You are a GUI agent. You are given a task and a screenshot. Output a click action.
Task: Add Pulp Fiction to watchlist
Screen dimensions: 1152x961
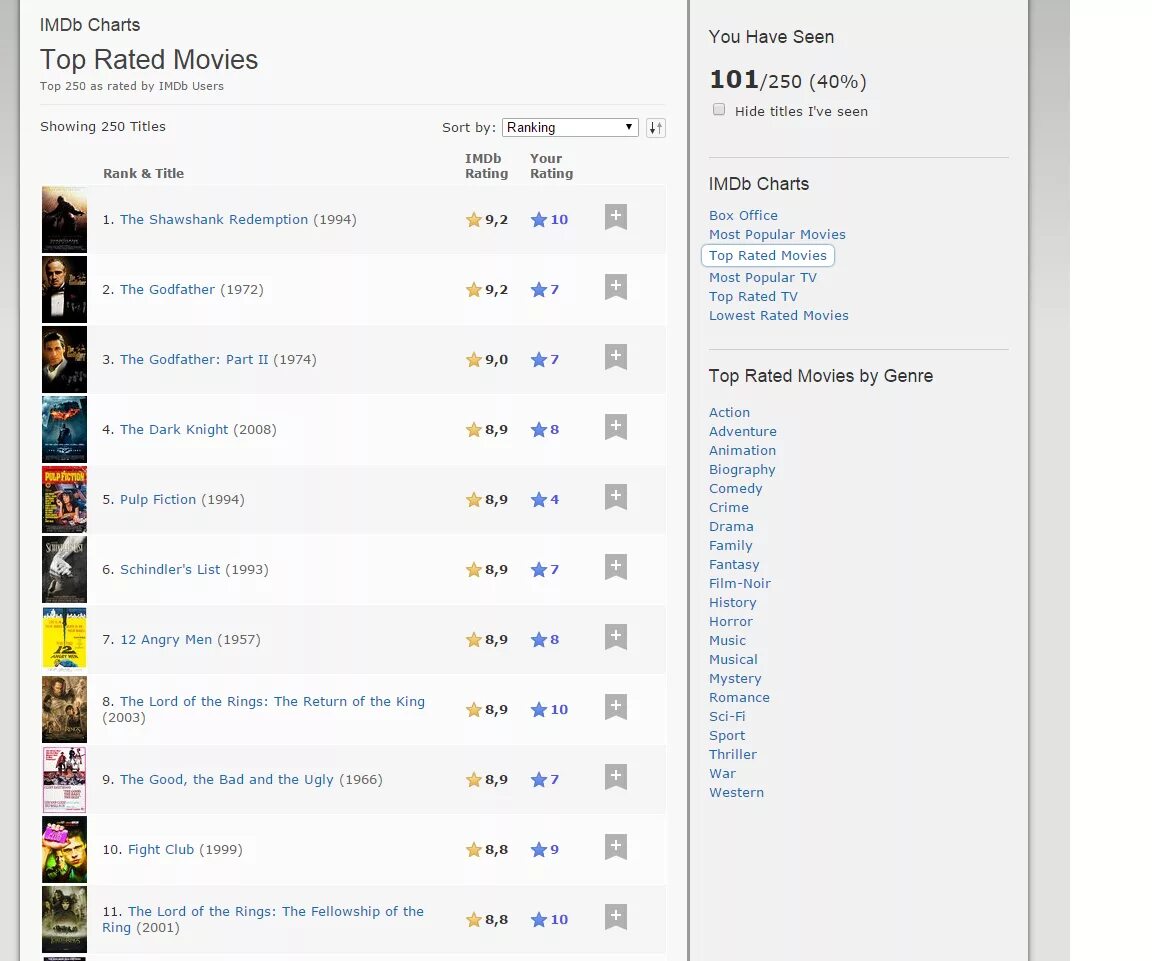[616, 497]
